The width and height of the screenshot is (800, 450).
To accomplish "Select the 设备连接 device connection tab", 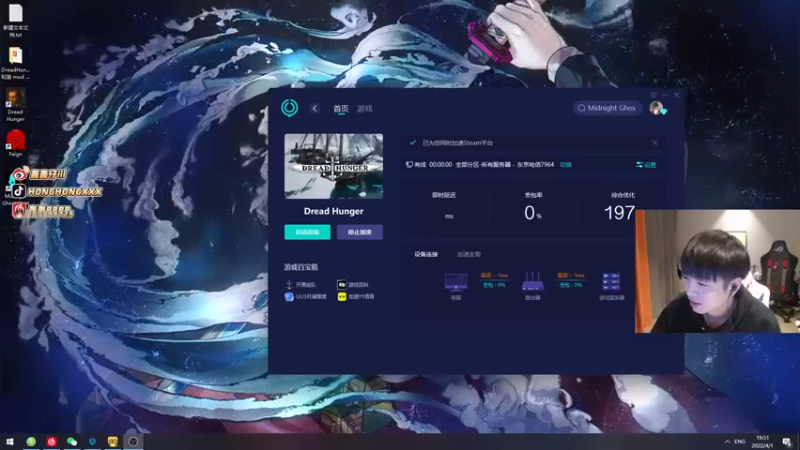I will 426,254.
